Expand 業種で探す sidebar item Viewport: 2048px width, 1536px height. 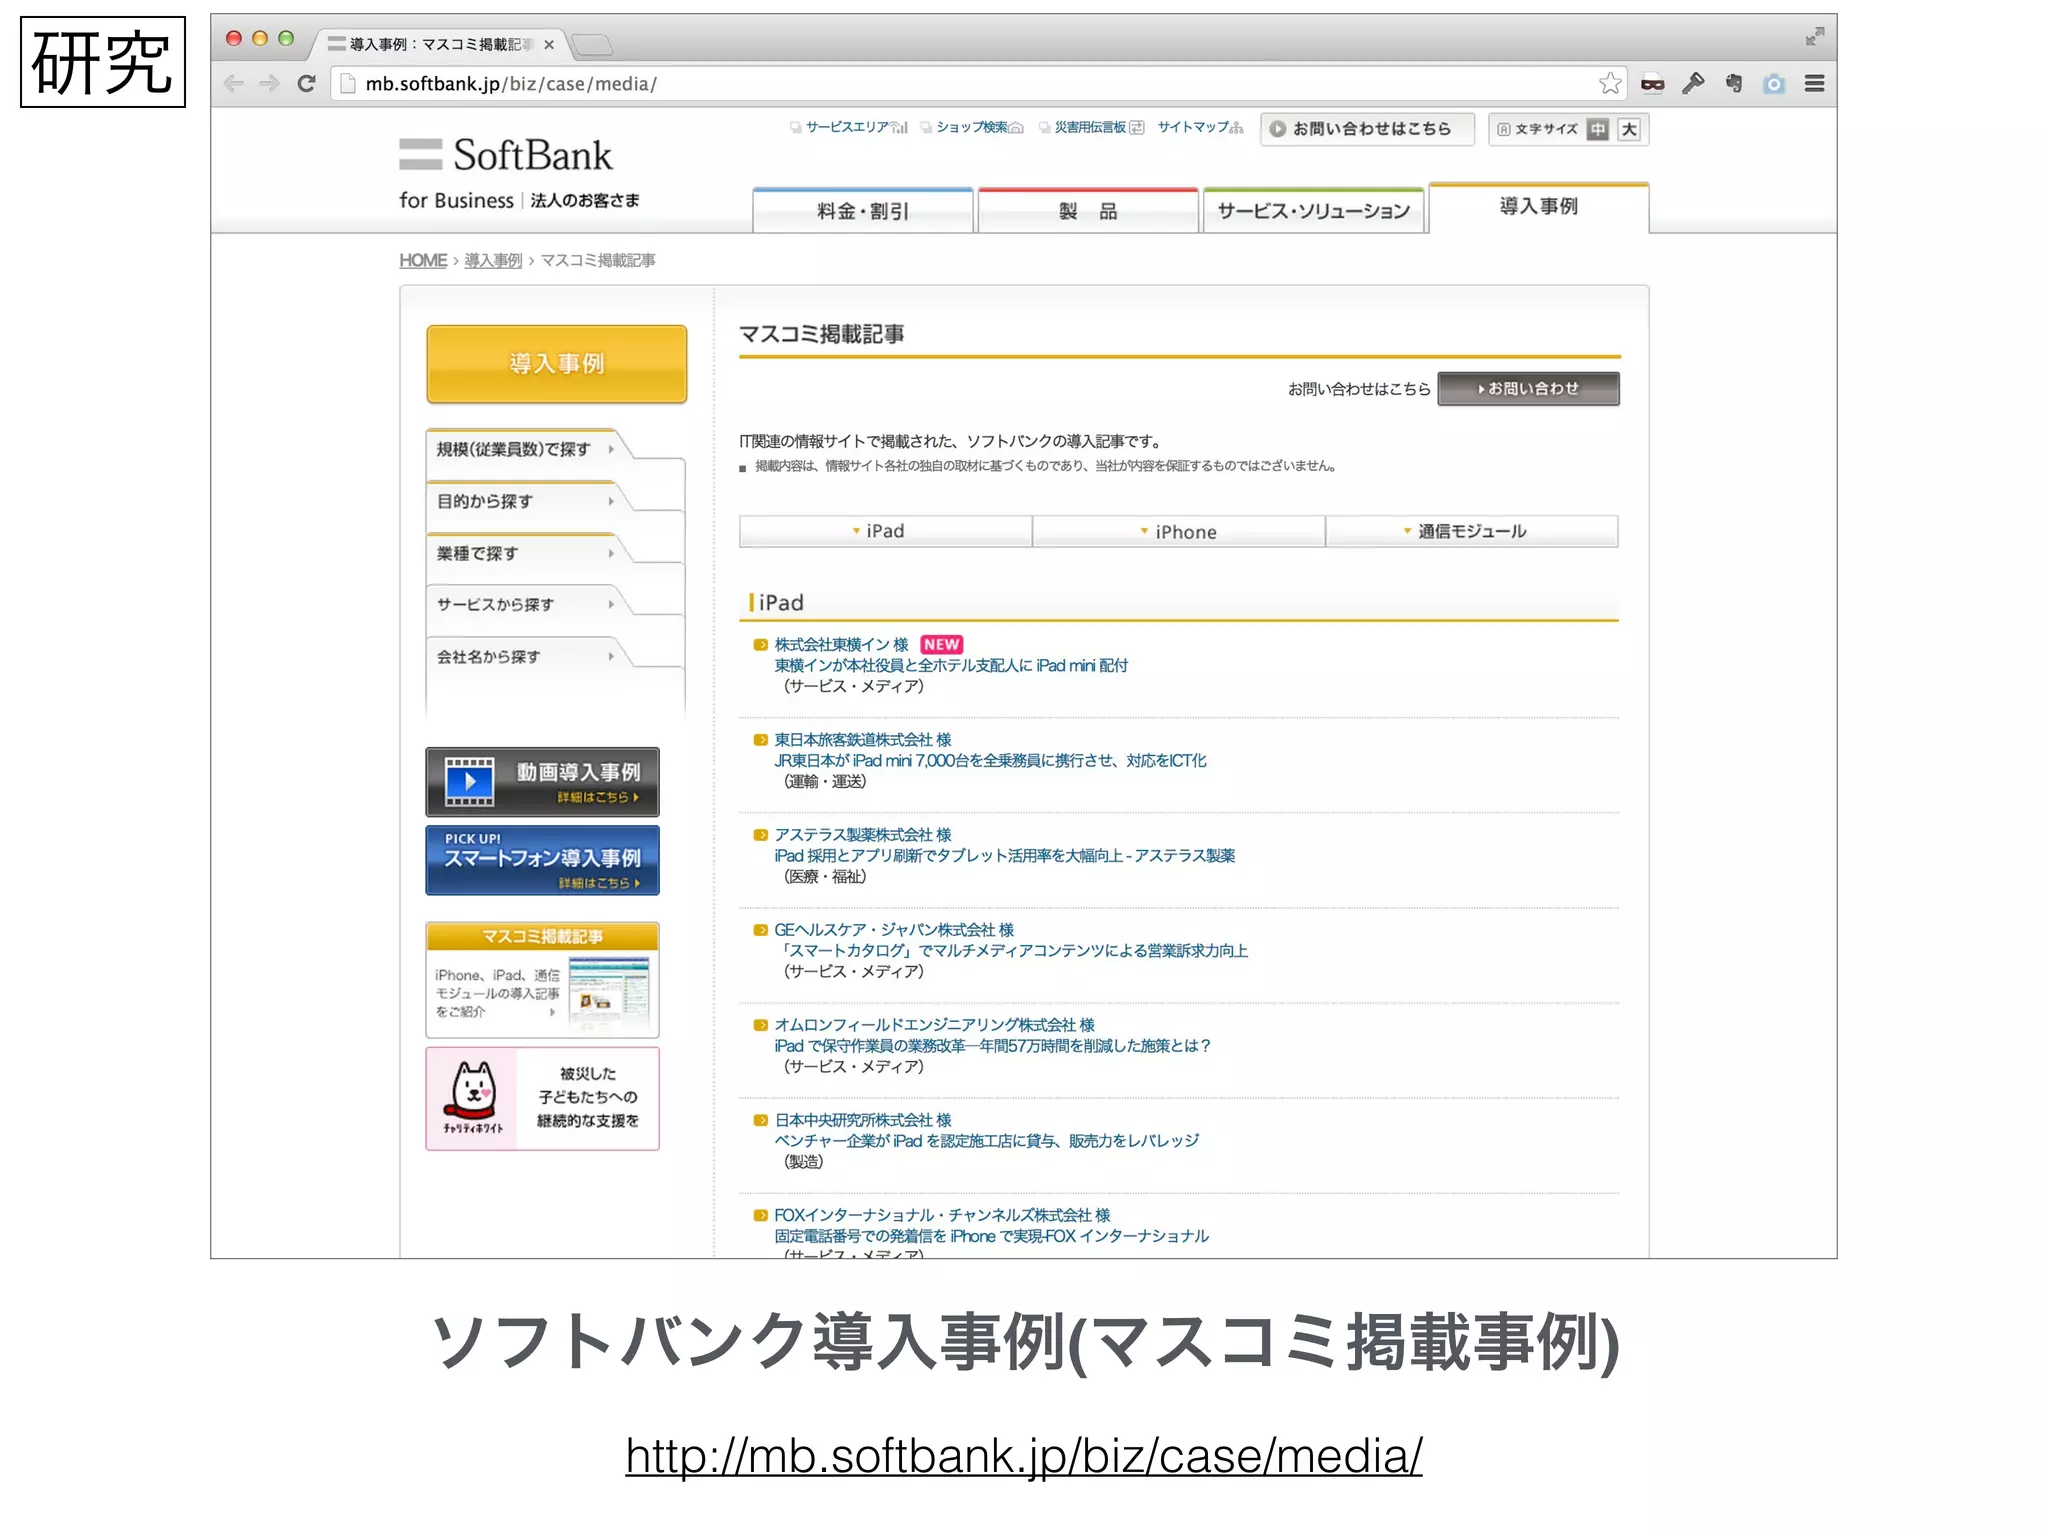(526, 554)
